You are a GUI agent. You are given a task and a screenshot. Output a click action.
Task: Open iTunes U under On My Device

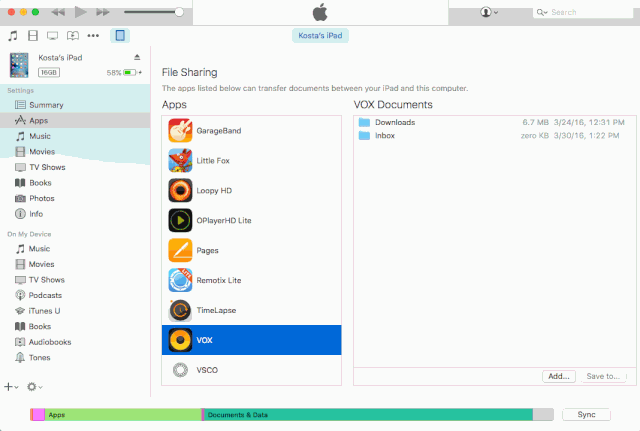tap(75, 311)
